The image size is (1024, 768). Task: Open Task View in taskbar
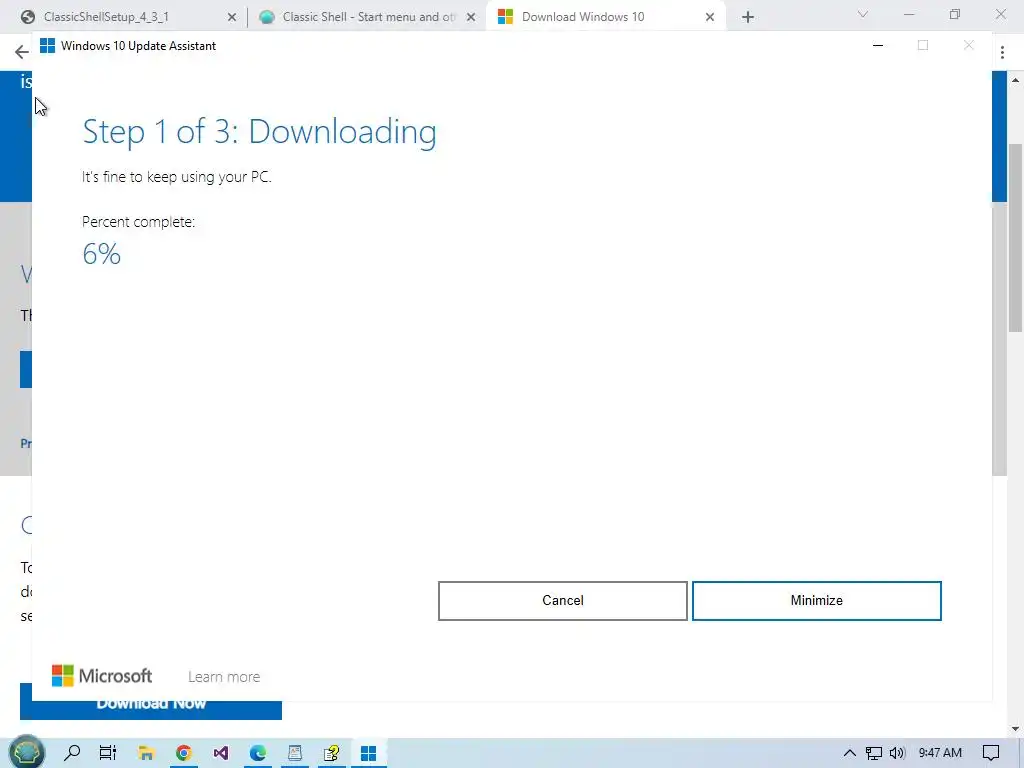(x=108, y=753)
